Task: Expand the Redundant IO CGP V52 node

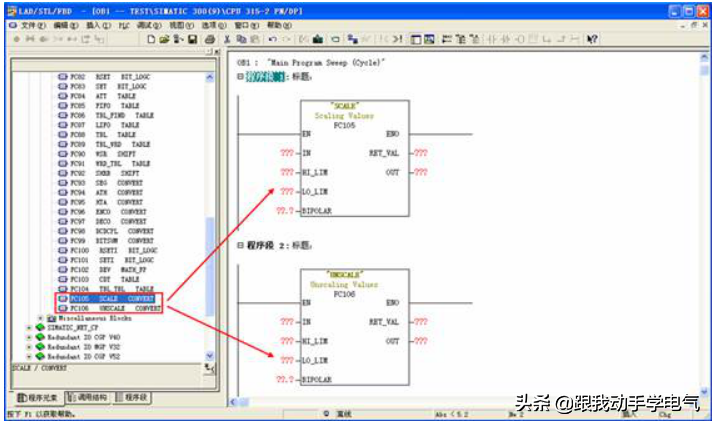Action: [x=29, y=356]
